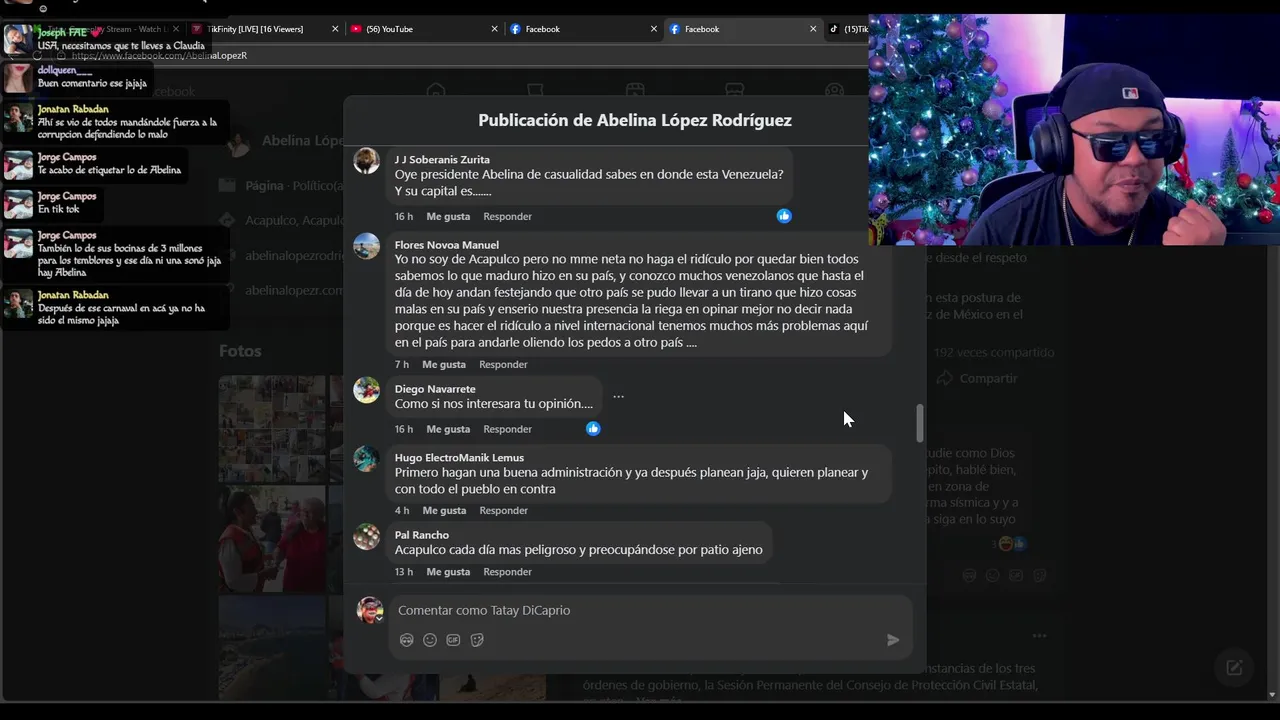Image resolution: width=1280 pixels, height=720 pixels.
Task: Like Flores Novoa Manuel's comment
Action: (444, 364)
